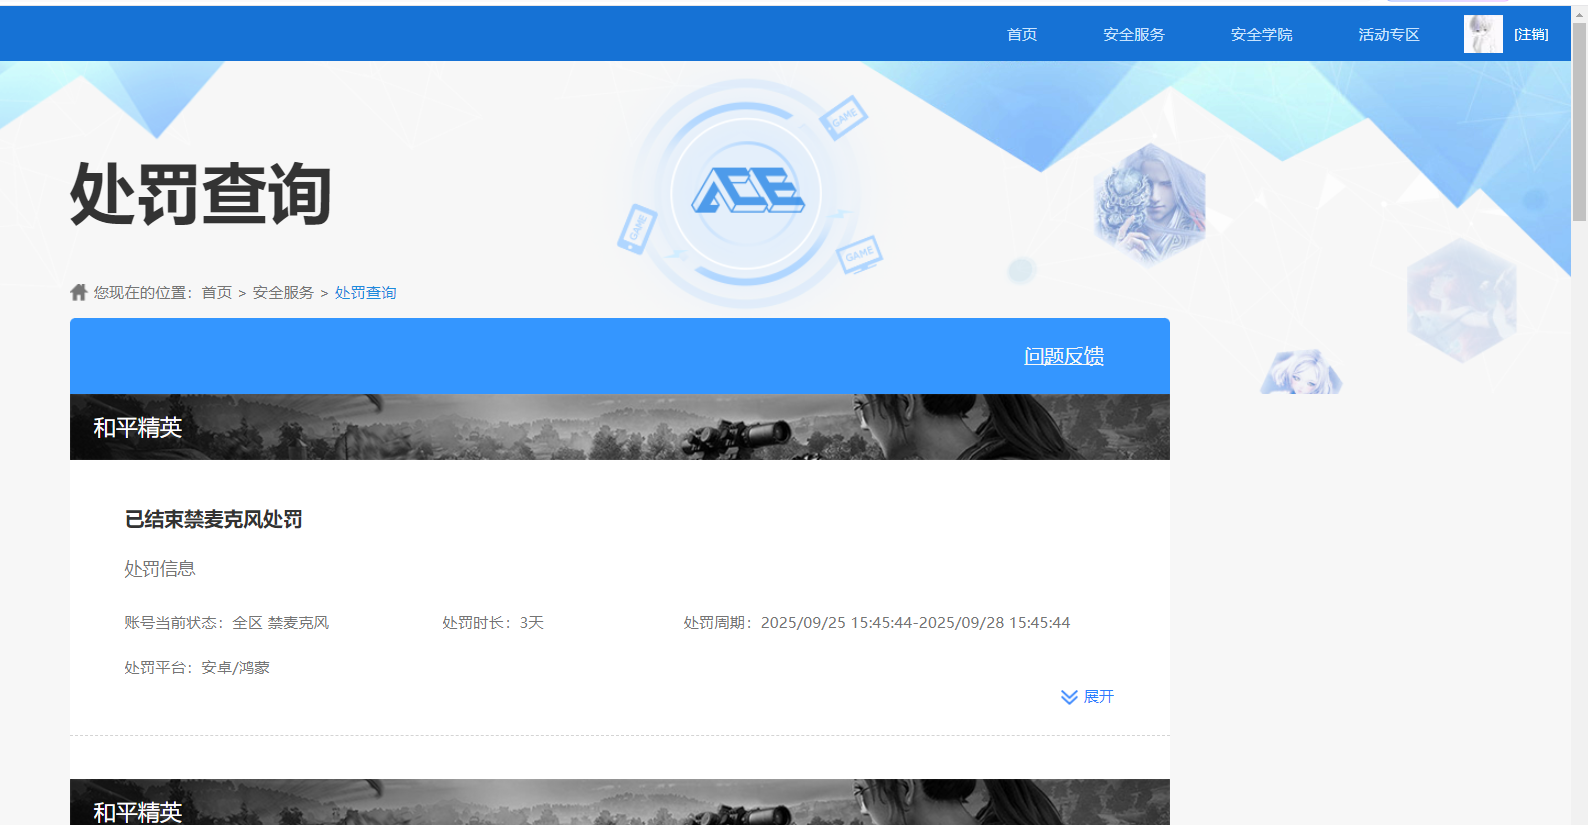Open 首页 in the top navigation bar
The width and height of the screenshot is (1588, 825).
[x=1021, y=35]
